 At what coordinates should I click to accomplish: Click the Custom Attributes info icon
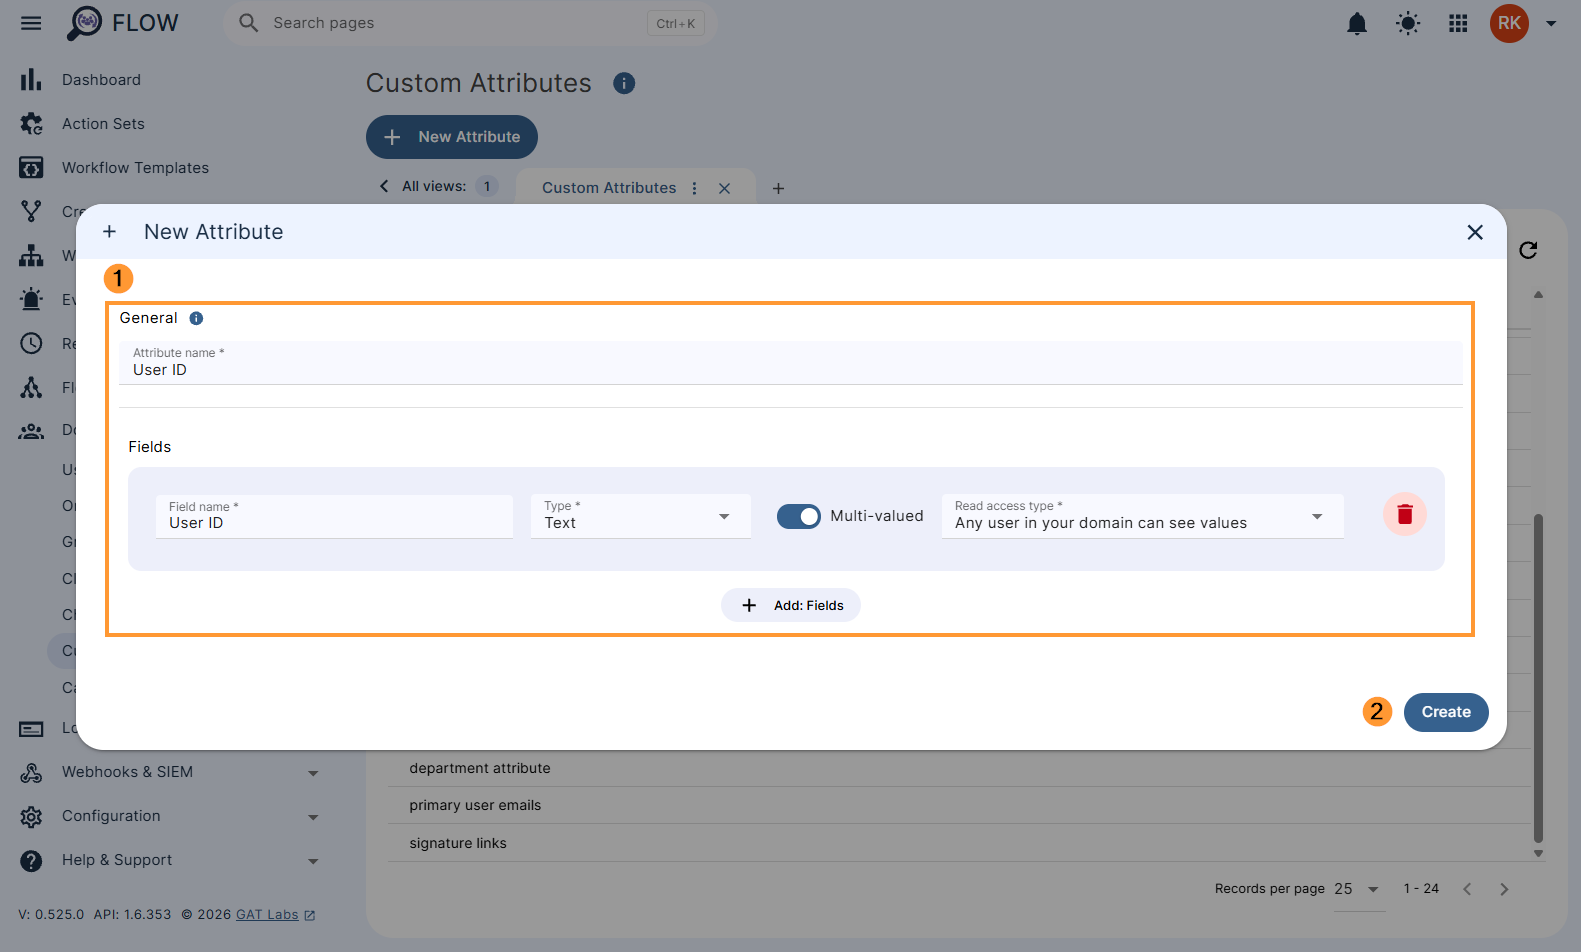coord(624,83)
